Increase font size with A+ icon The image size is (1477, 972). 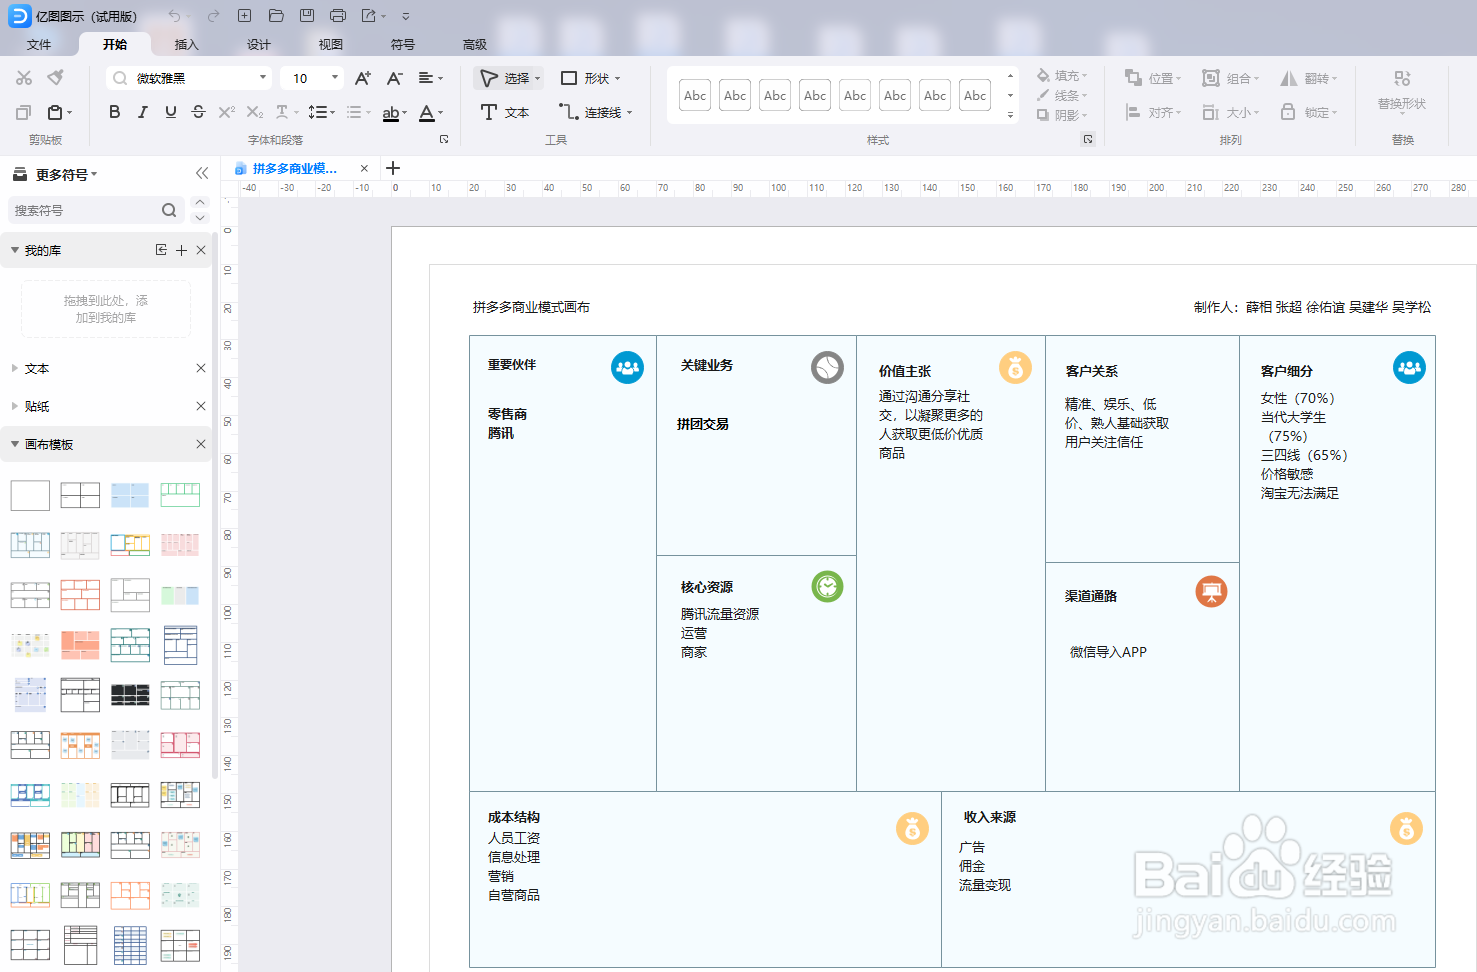point(363,78)
